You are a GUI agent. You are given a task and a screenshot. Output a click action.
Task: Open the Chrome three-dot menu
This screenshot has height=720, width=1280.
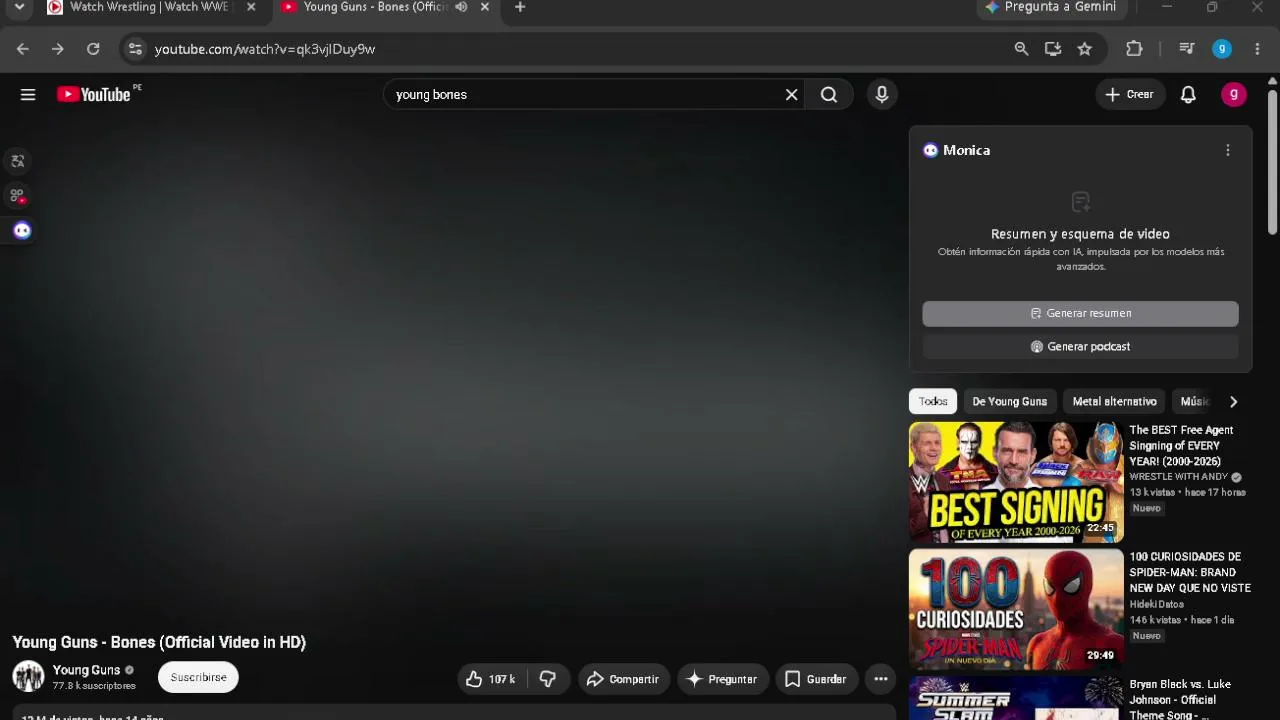pos(1257,49)
